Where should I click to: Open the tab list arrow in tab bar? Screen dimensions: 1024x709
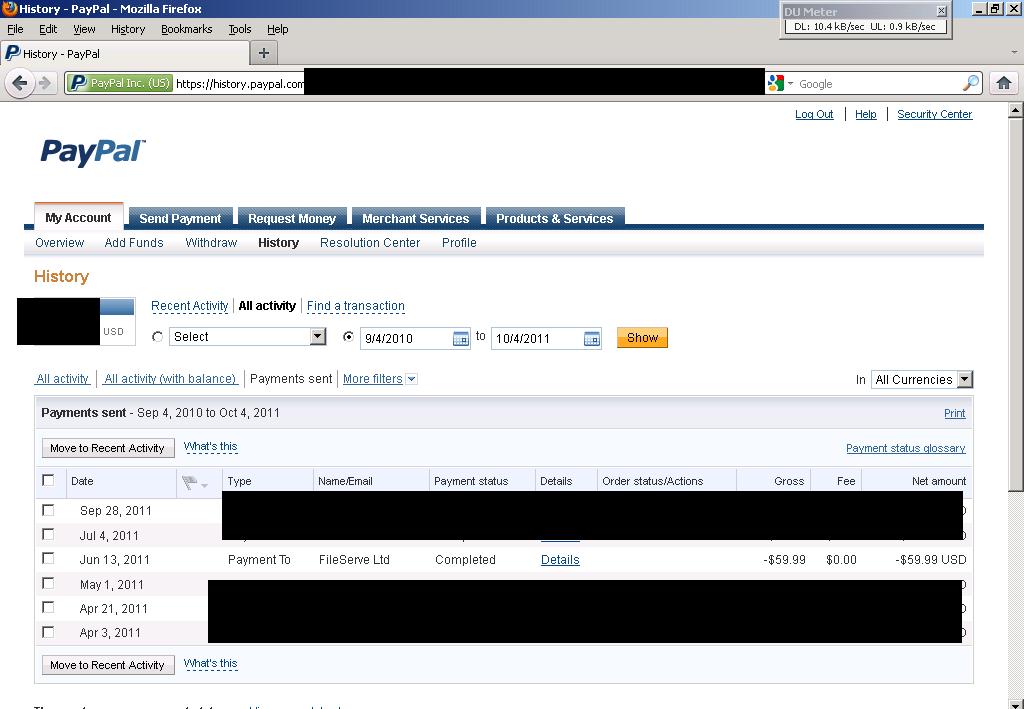1014,52
